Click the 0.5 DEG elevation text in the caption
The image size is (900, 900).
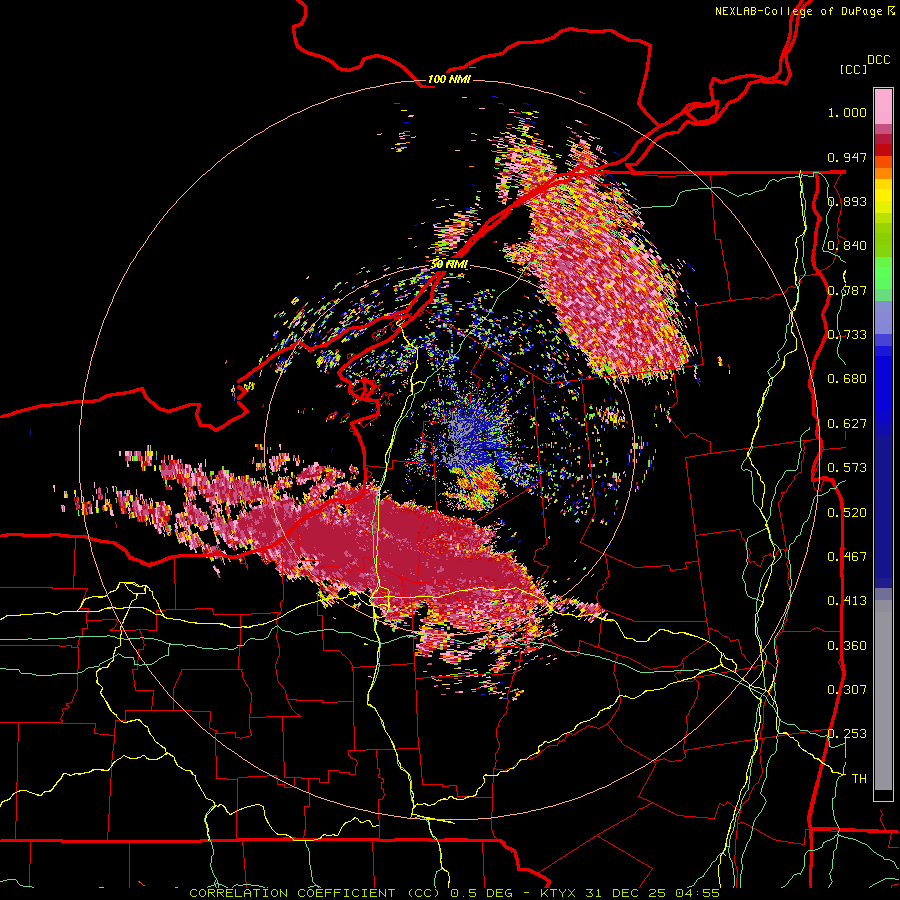[x=483, y=893]
